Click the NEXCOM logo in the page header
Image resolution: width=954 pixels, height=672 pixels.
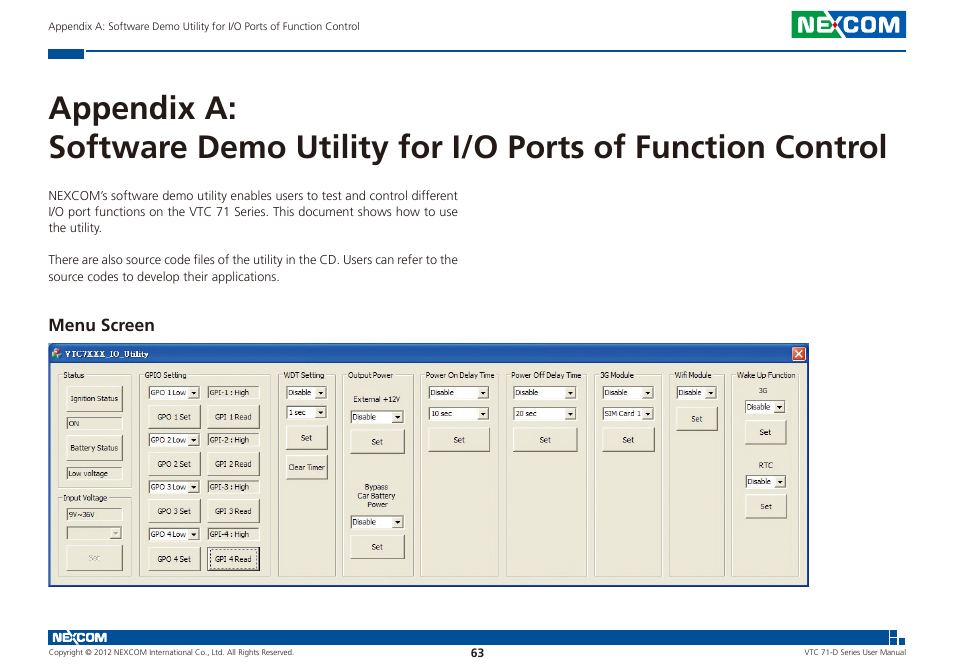click(848, 24)
